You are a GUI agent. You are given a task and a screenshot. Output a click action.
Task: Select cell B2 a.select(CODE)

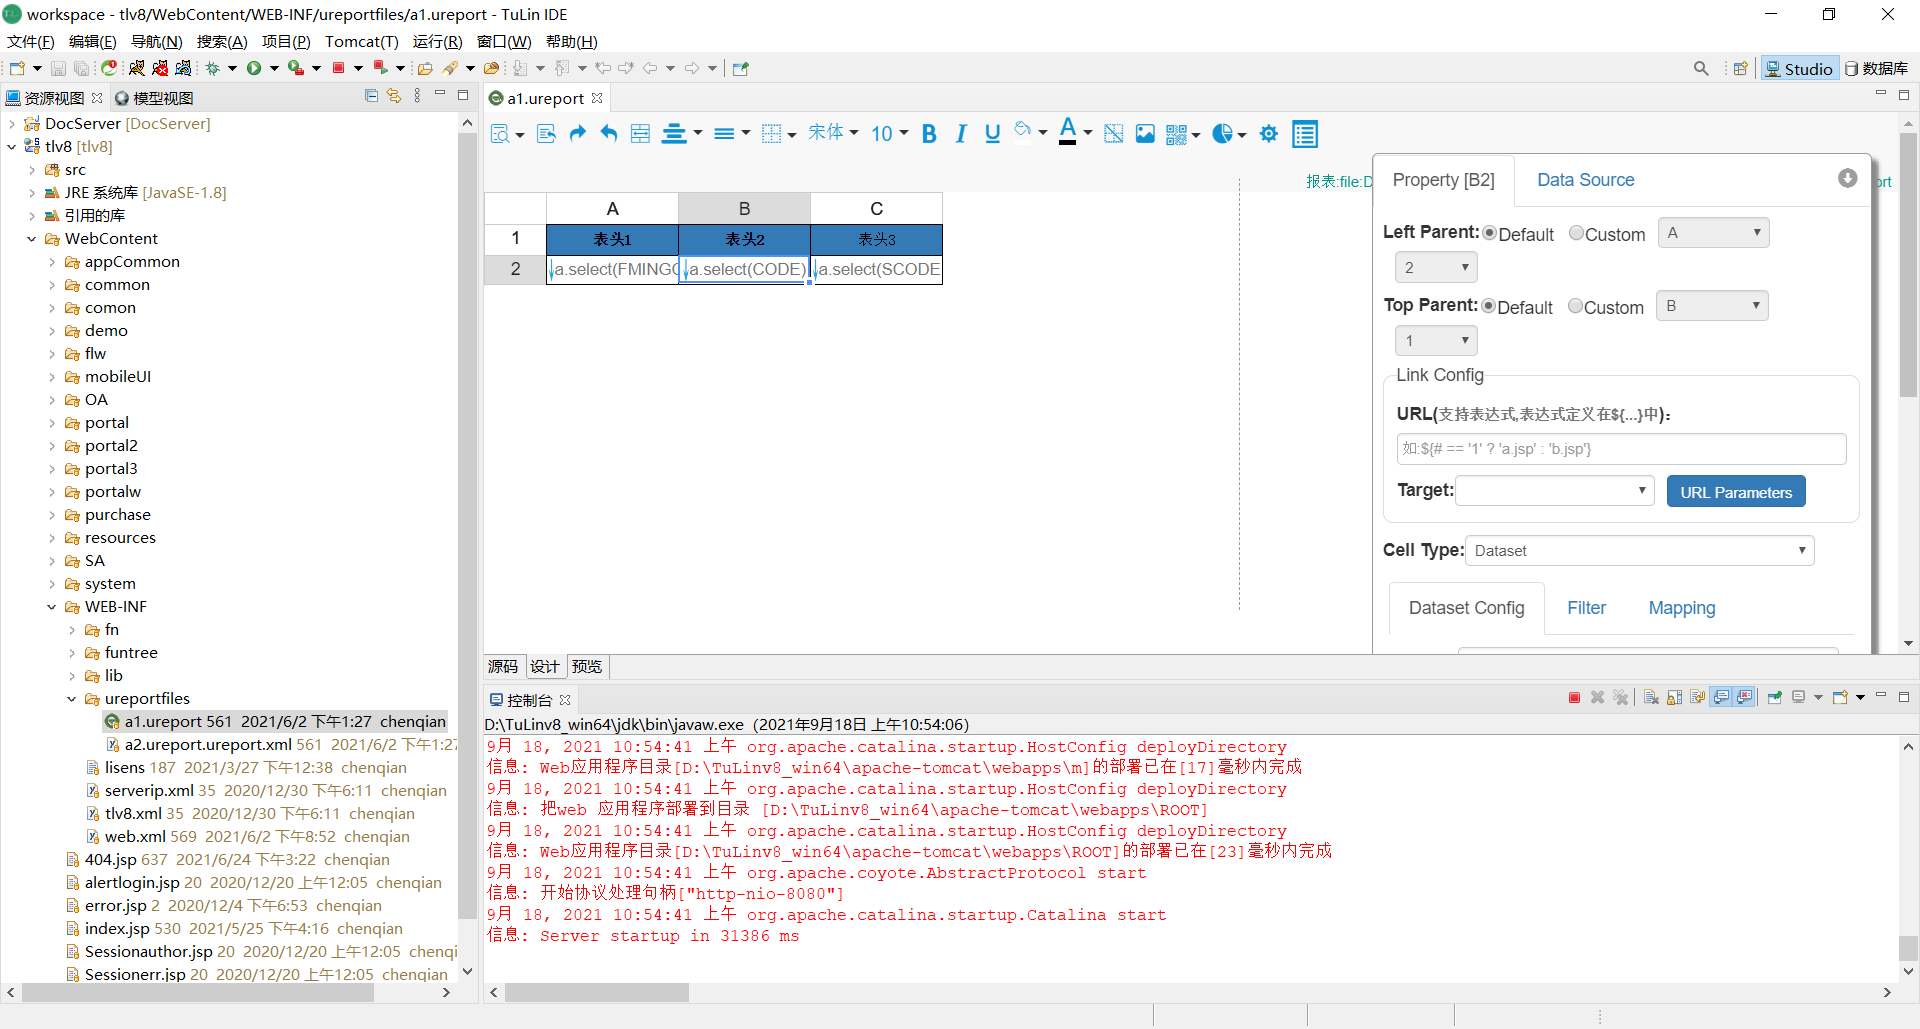[x=744, y=269]
